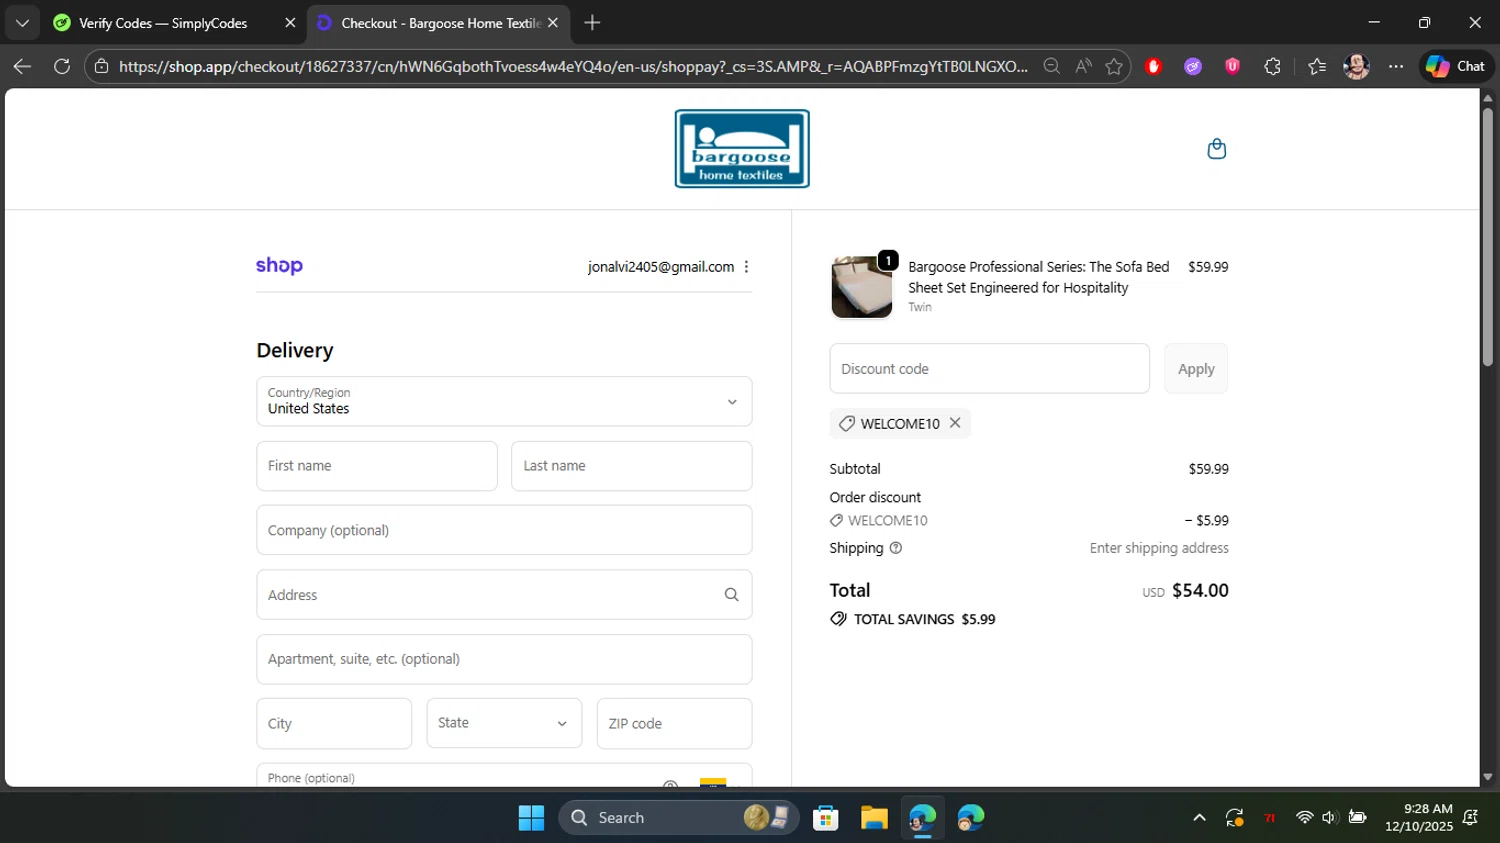Click the red extension icon in the toolbar
This screenshot has height=843, width=1500.
coord(1153,66)
